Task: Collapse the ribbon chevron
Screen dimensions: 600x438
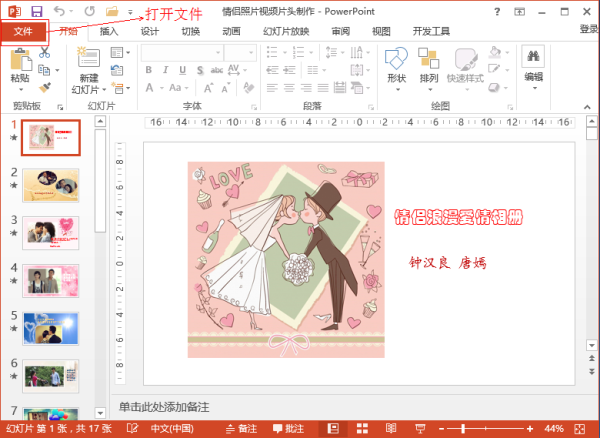Action: [x=587, y=107]
